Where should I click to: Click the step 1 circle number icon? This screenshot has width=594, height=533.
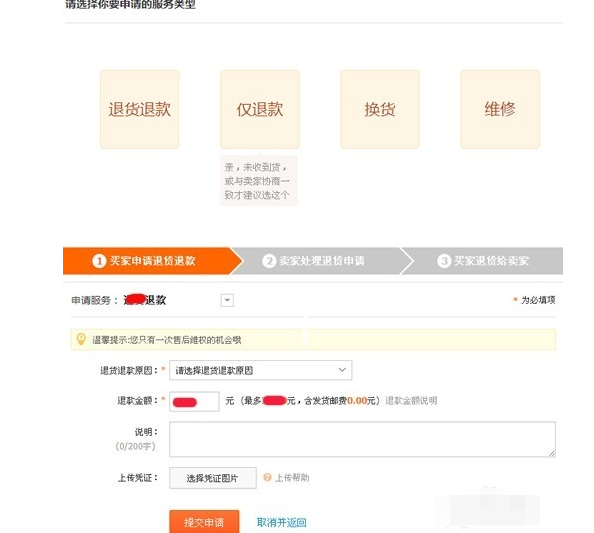click(x=99, y=261)
